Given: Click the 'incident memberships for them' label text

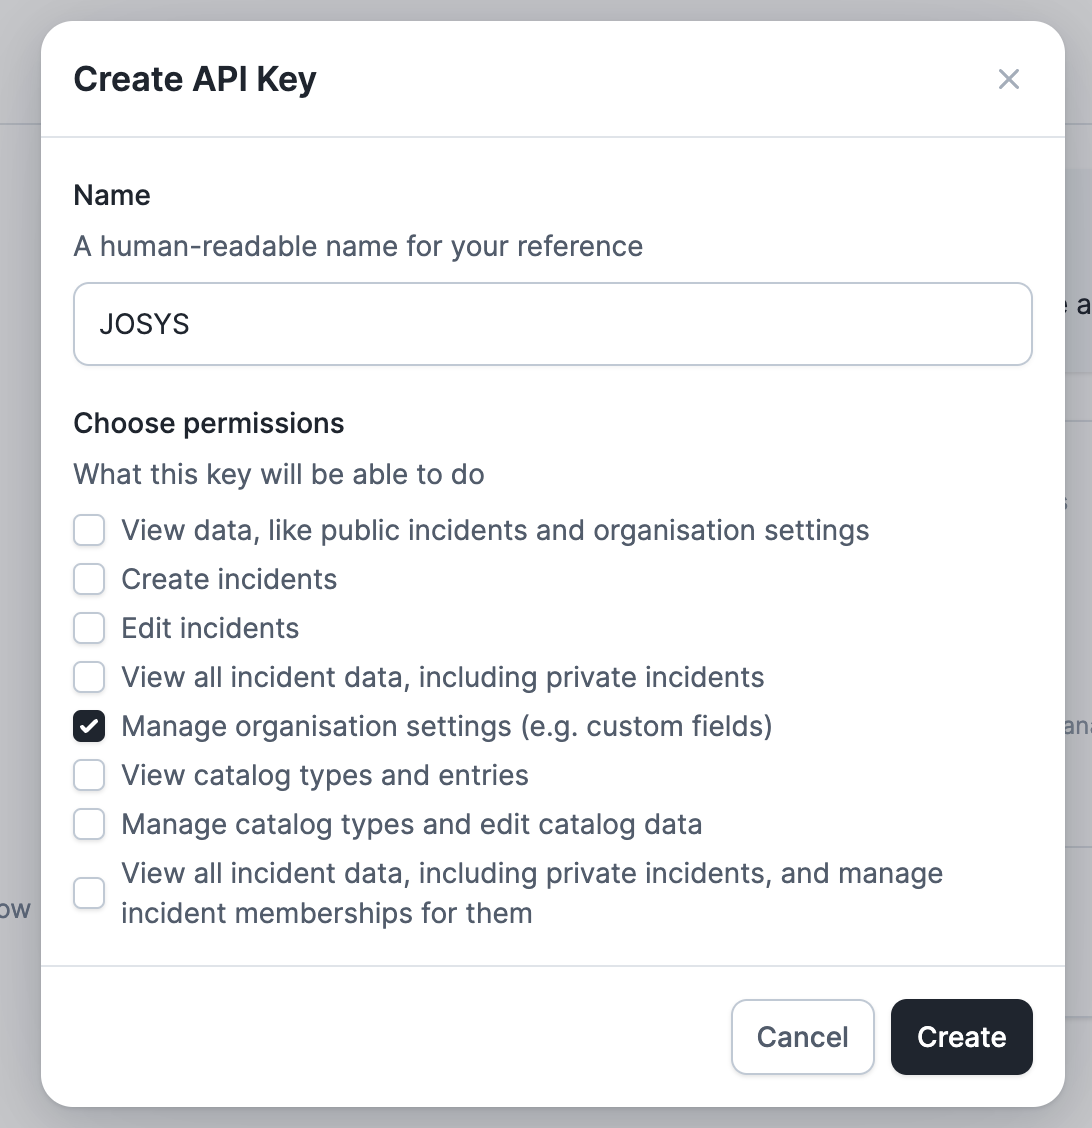Looking at the screenshot, I should pos(326,913).
